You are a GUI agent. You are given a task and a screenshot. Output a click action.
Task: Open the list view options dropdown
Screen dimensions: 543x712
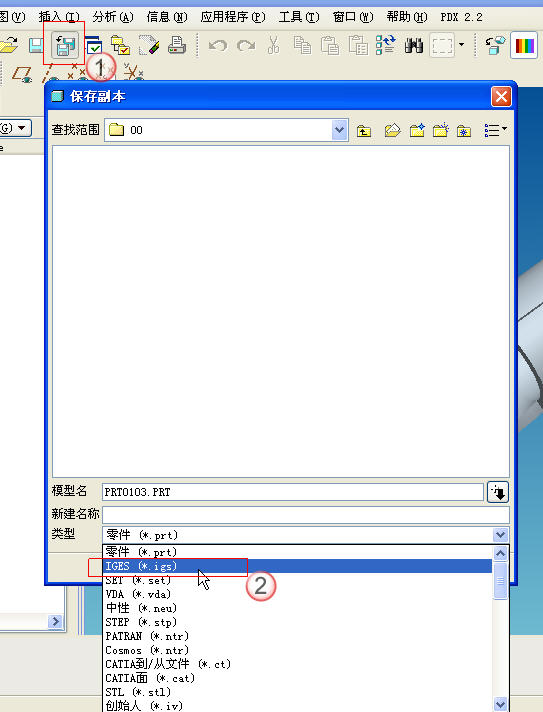[x=495, y=130]
